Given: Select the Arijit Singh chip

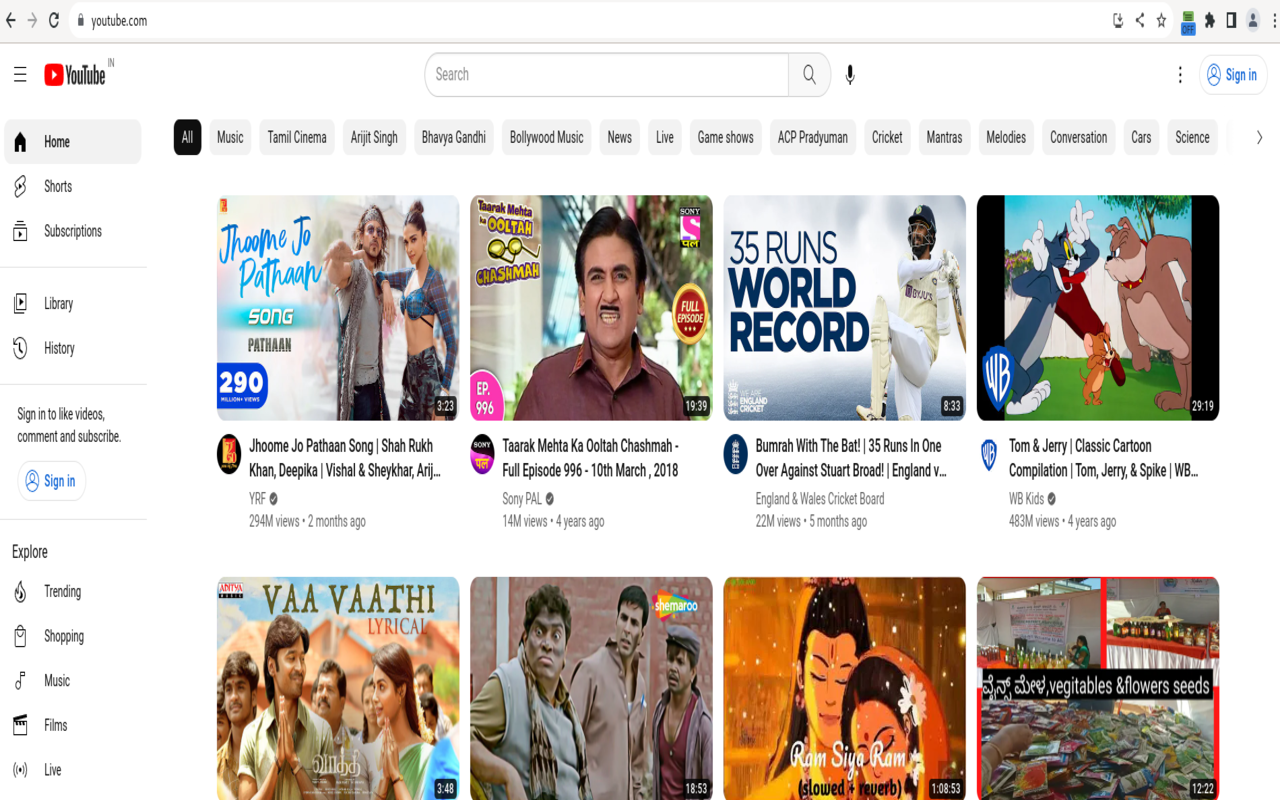Looking at the screenshot, I should coord(374,138).
